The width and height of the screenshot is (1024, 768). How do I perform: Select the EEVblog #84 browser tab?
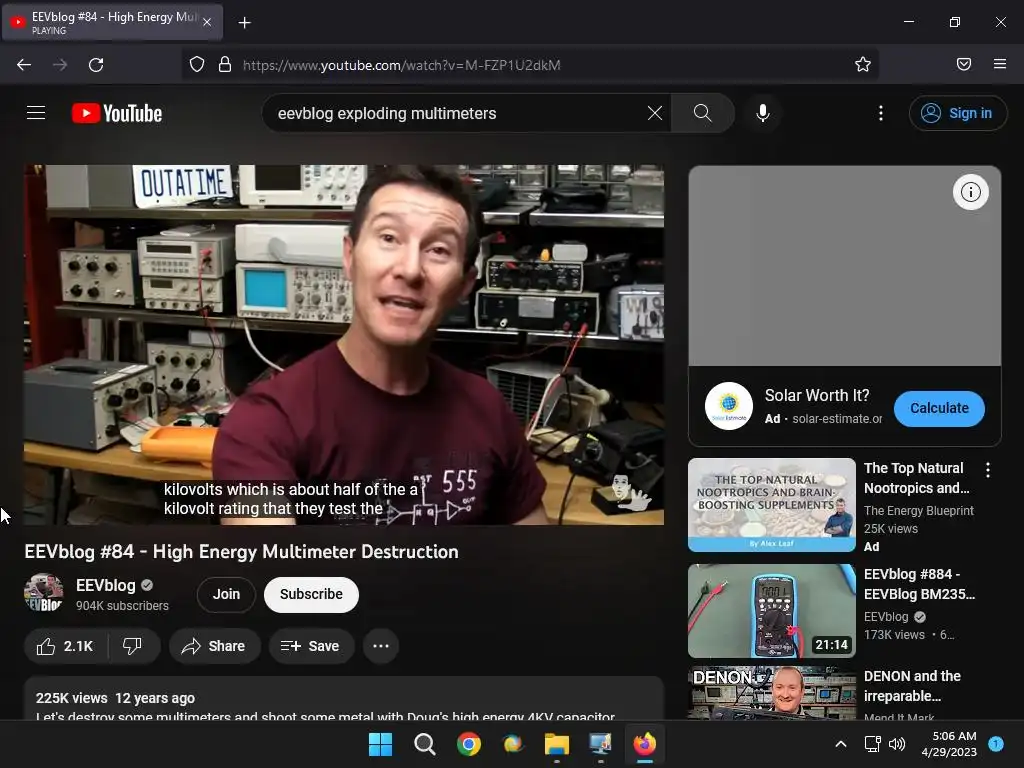click(112, 22)
